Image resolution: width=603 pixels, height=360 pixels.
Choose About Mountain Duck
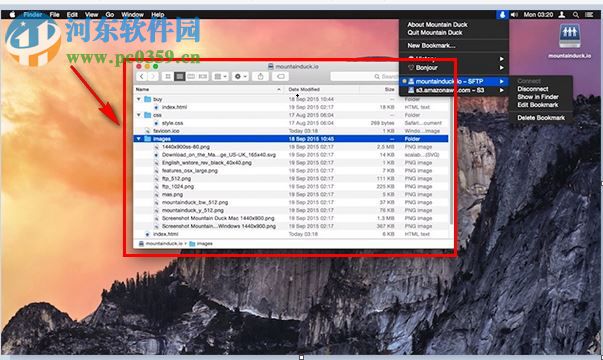pyautogui.click(x=437, y=24)
